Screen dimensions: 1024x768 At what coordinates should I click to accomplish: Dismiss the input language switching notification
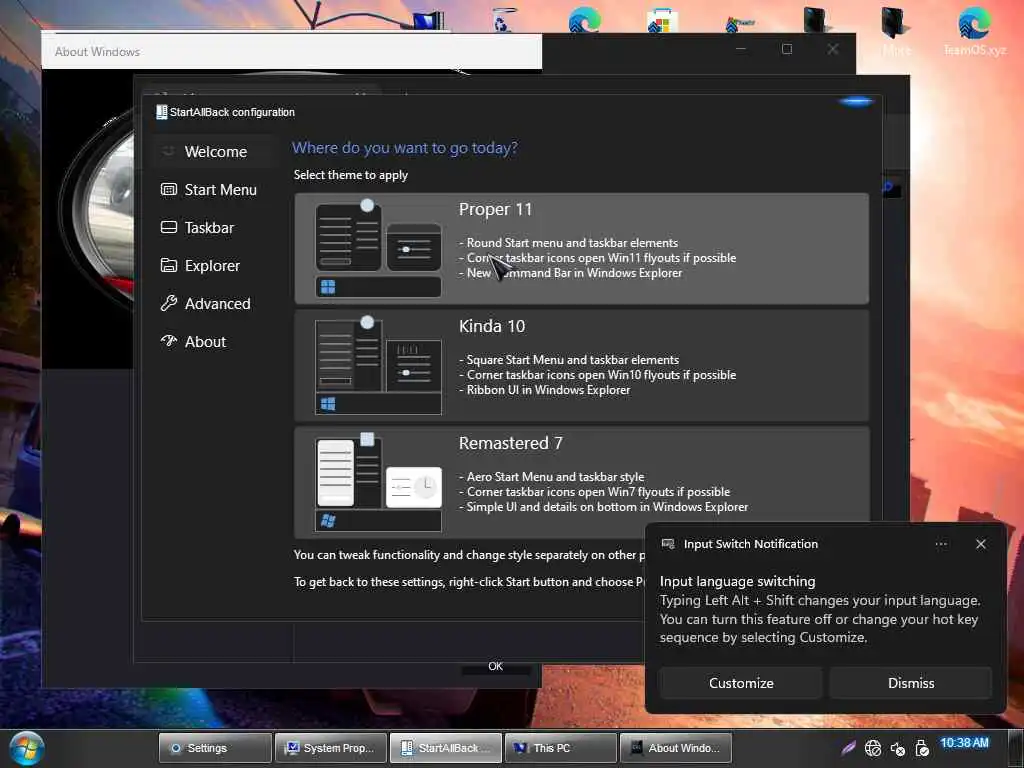point(910,683)
